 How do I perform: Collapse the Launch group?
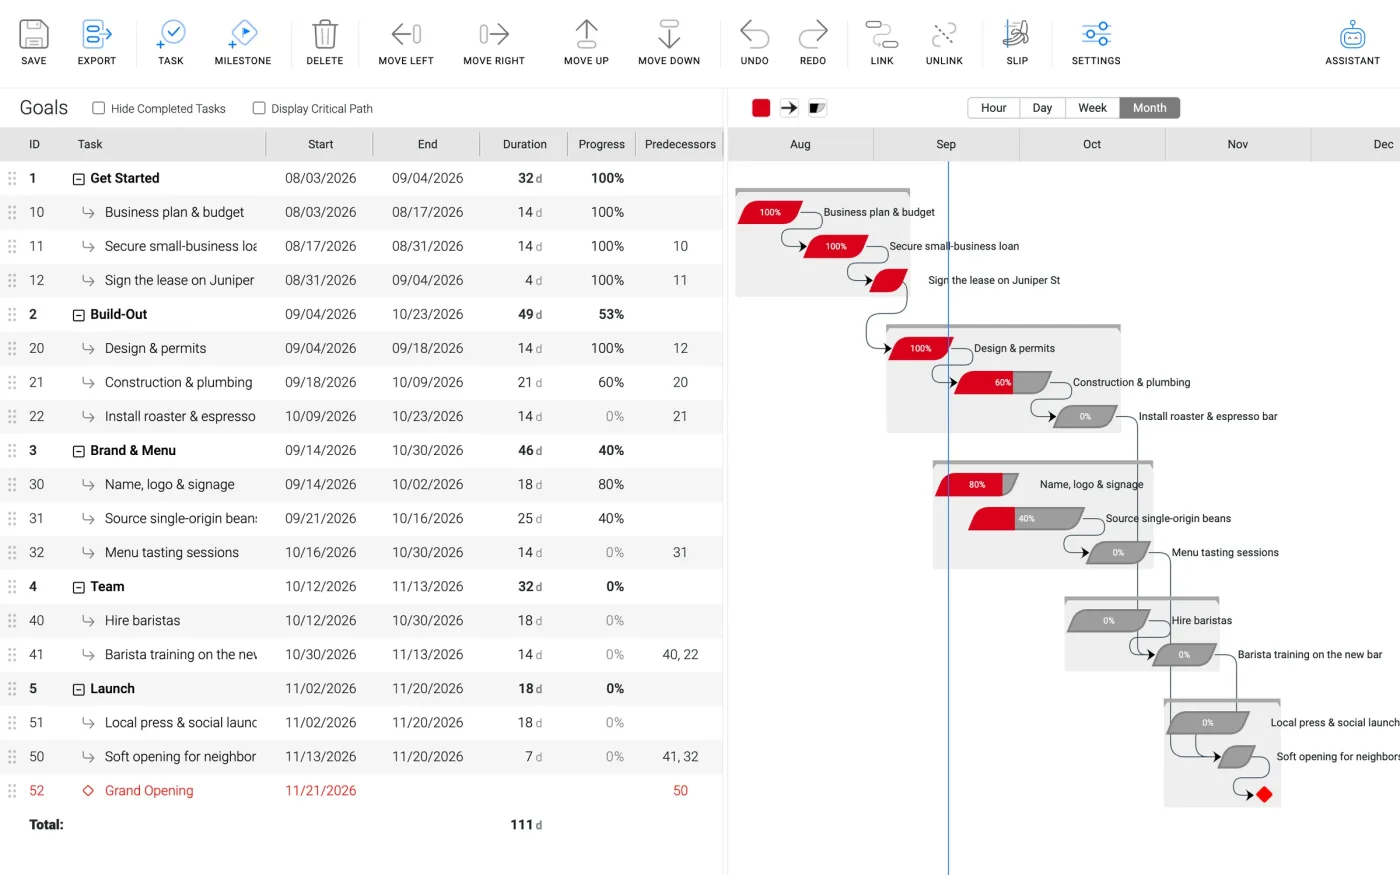[78, 689]
